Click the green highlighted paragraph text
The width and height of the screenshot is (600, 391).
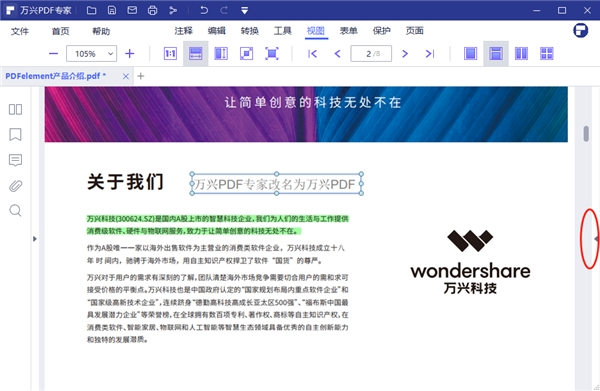click(218, 225)
